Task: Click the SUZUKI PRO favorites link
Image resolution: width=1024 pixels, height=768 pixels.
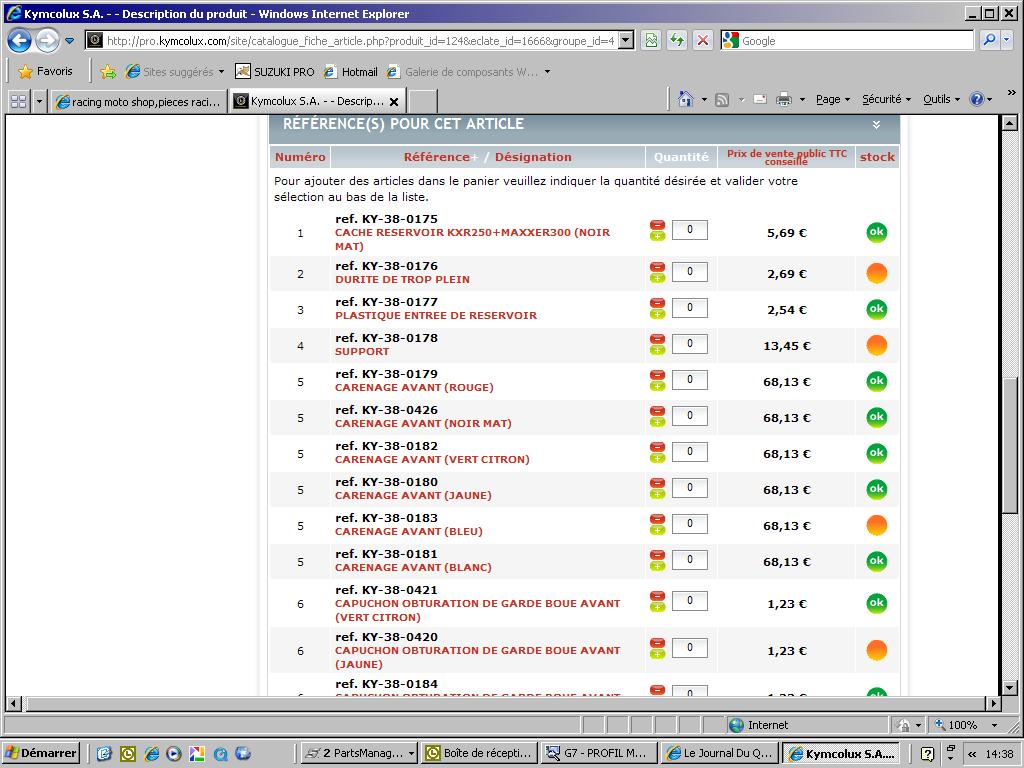Action: [275, 72]
